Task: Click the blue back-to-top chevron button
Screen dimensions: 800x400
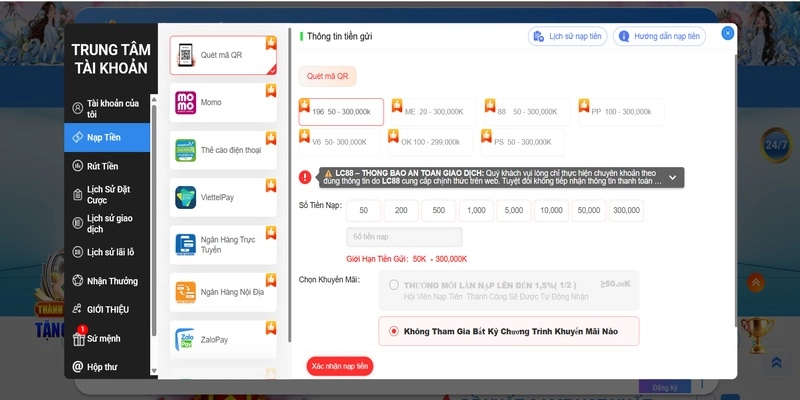Action: (x=777, y=362)
